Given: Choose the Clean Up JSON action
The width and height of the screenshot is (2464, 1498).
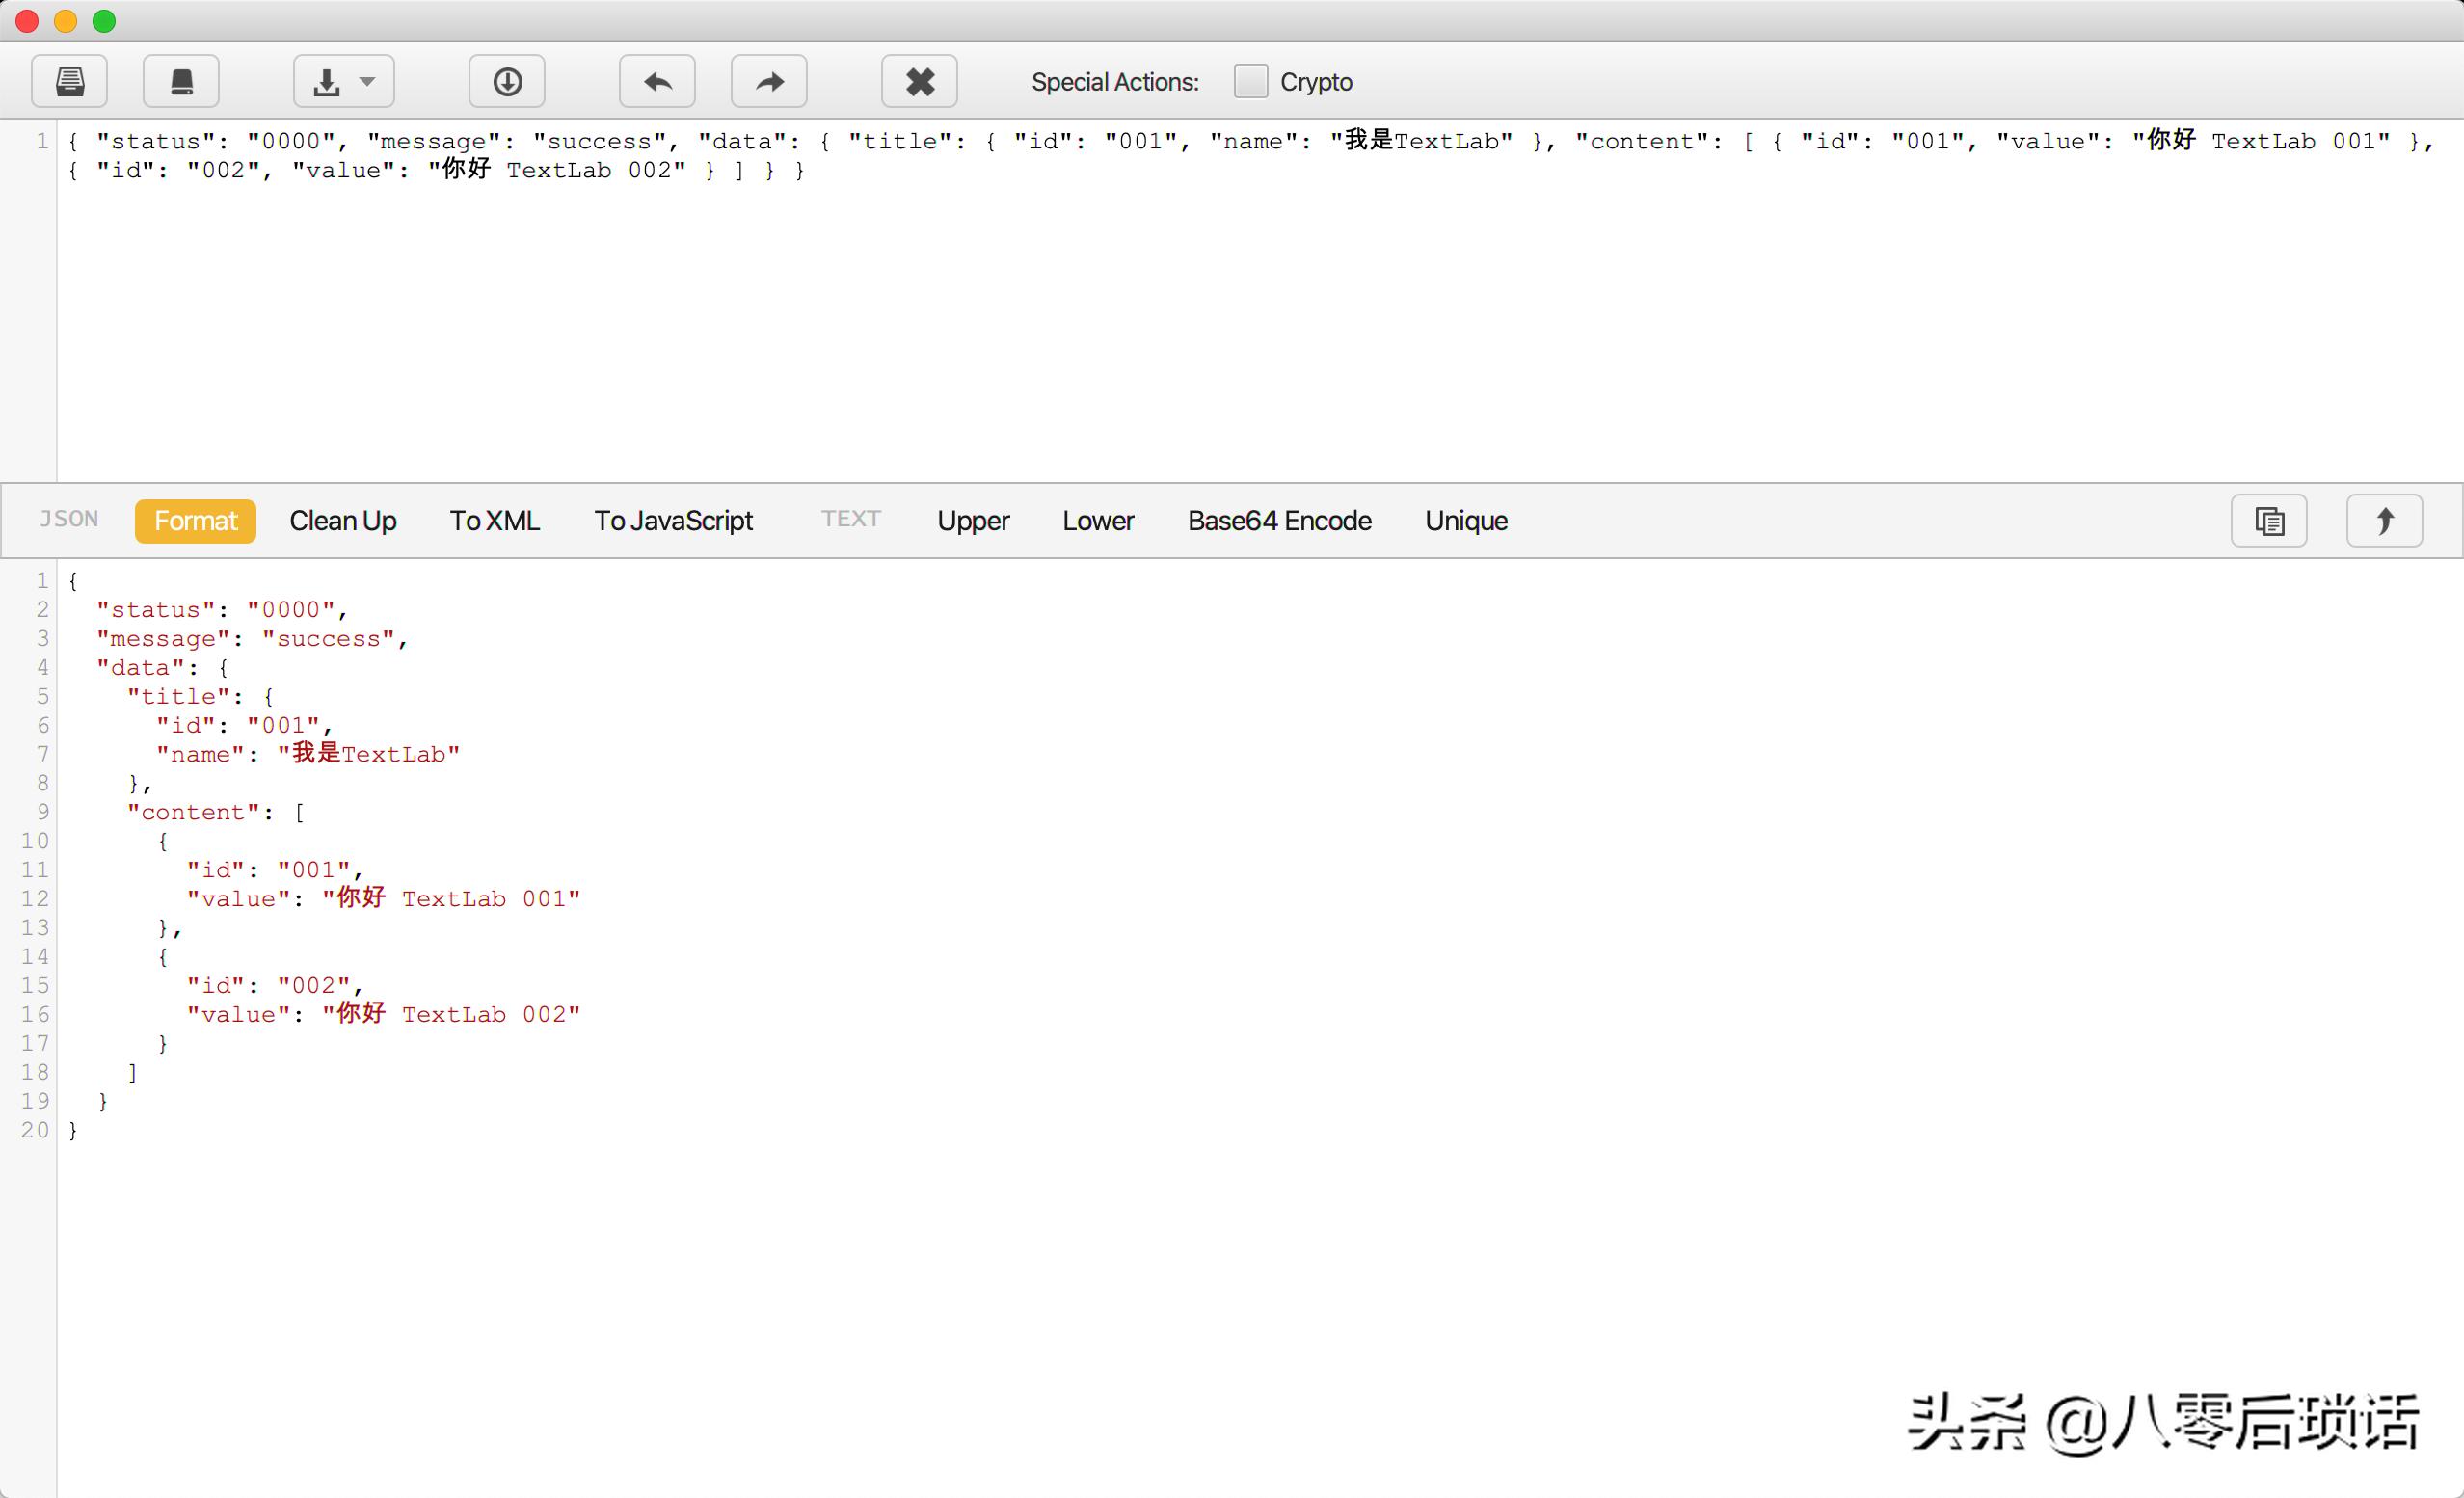Looking at the screenshot, I should tap(343, 521).
